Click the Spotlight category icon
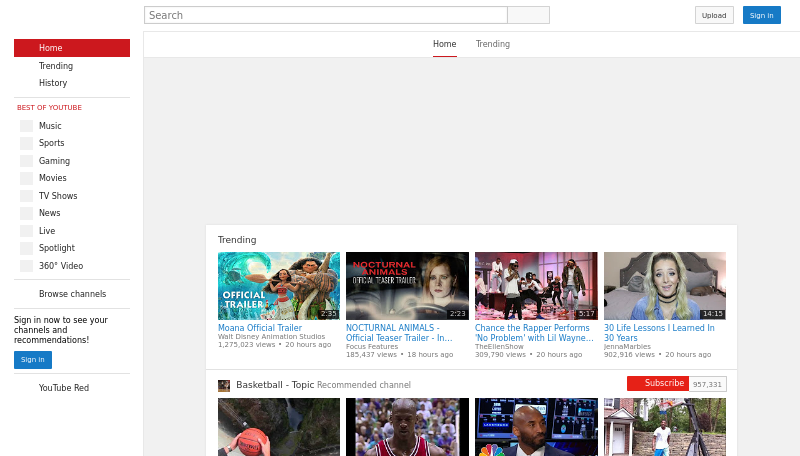 26,248
